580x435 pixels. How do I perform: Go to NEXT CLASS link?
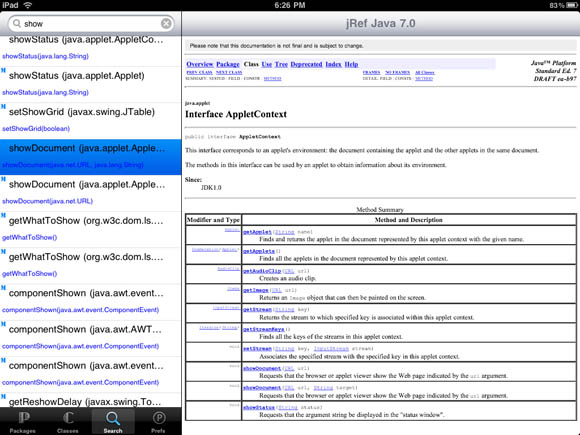[229, 72]
